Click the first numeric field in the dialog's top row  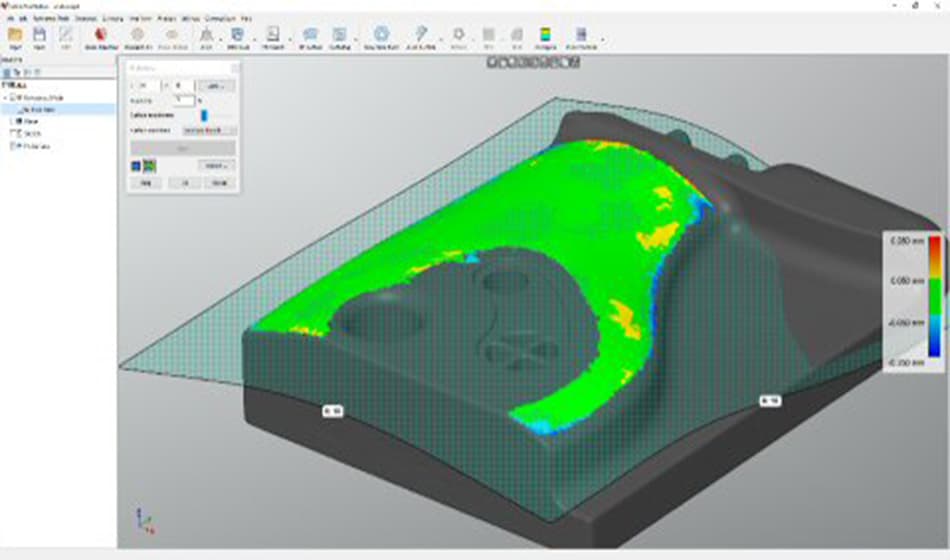pyautogui.click(x=148, y=86)
